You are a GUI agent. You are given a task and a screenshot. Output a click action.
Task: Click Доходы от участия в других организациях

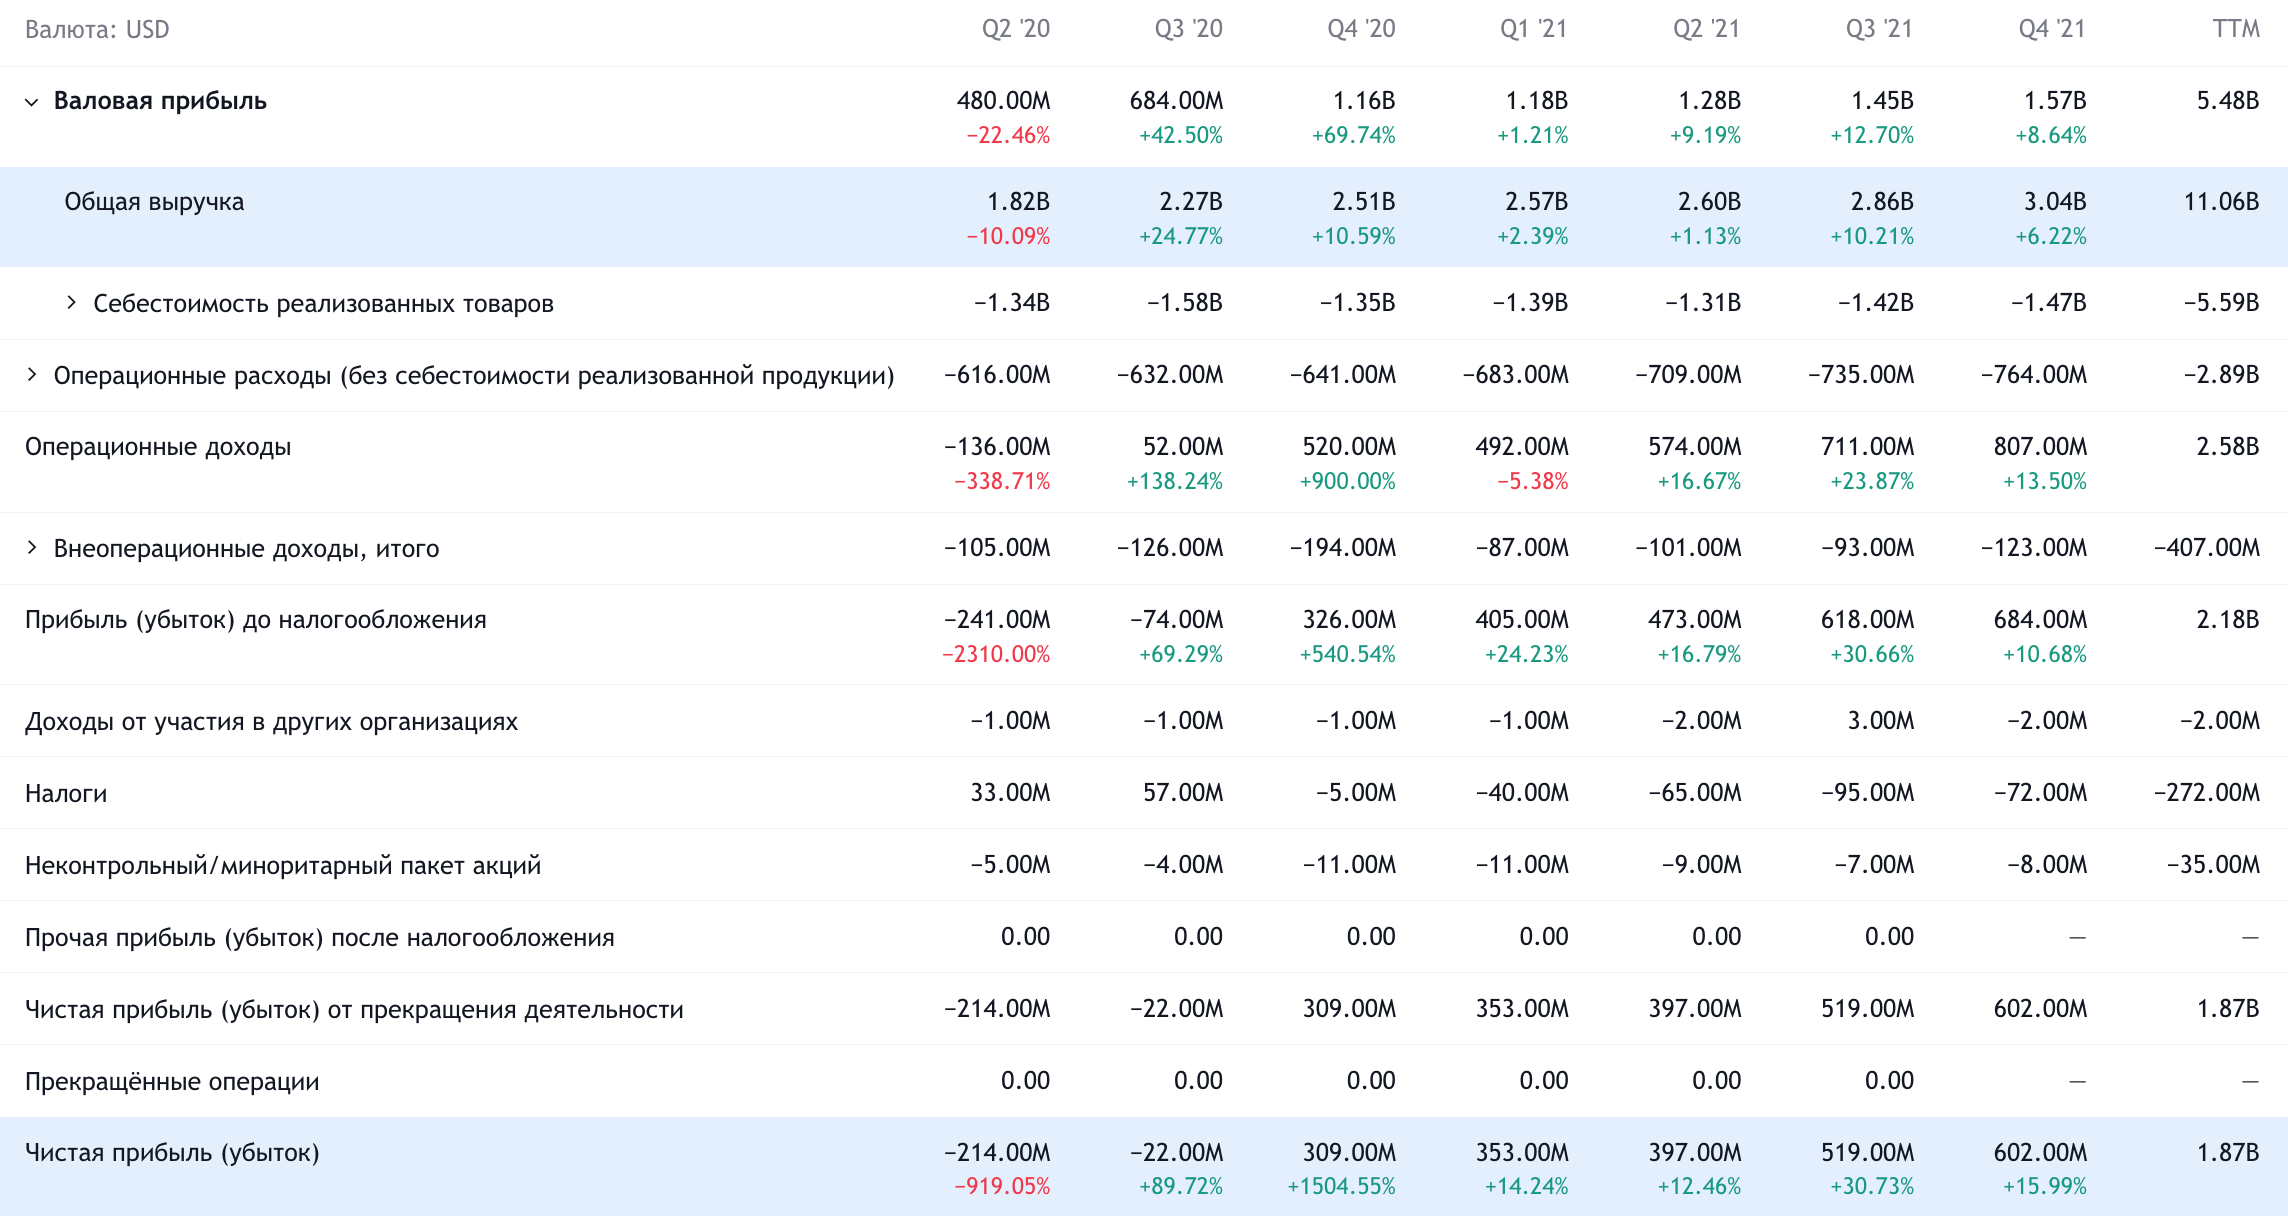(x=271, y=722)
